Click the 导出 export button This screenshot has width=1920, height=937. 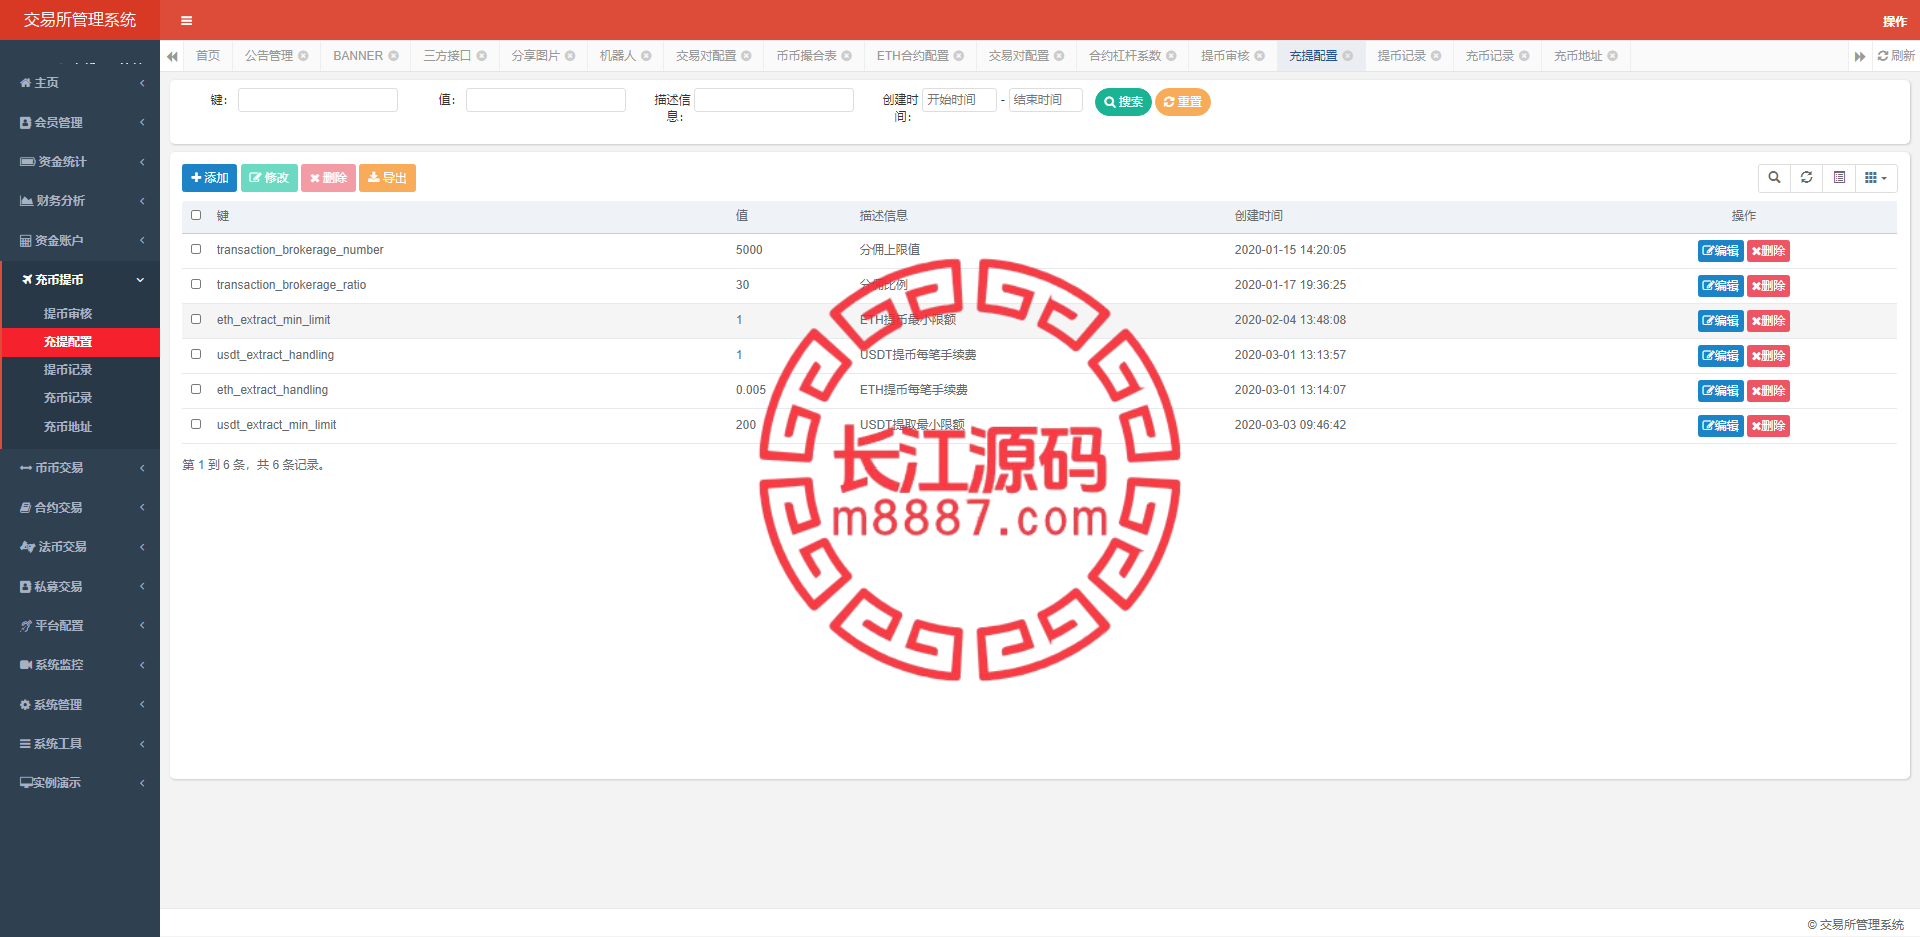(x=387, y=178)
